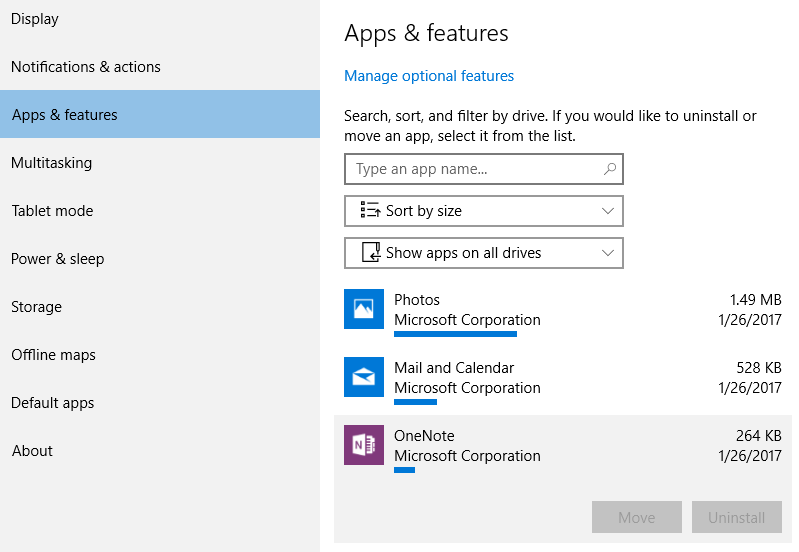Open the Show apps on all drives dropdown
Screen dimensions: 799x552
coord(484,253)
